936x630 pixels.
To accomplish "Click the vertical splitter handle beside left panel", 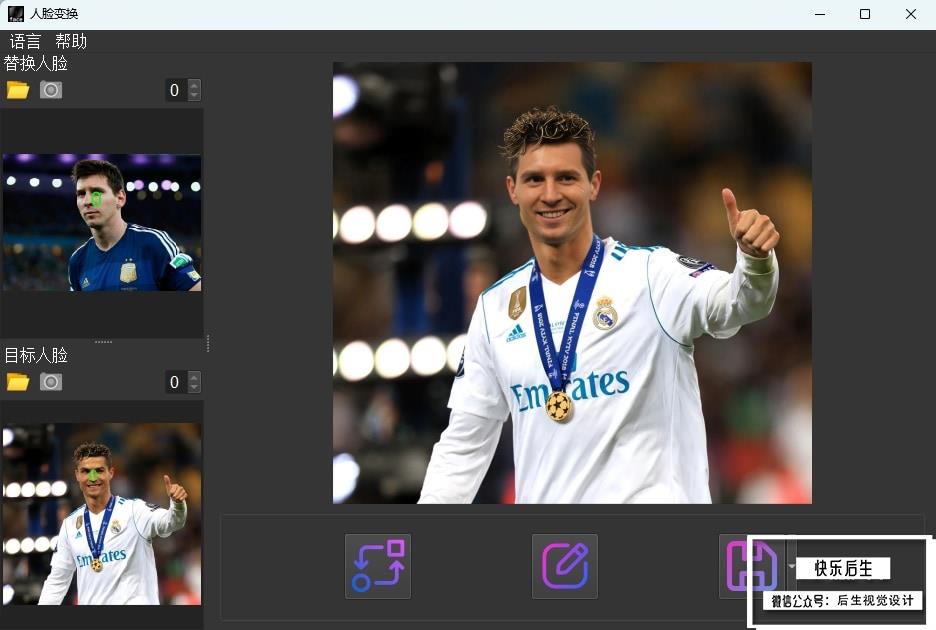I will [x=208, y=343].
